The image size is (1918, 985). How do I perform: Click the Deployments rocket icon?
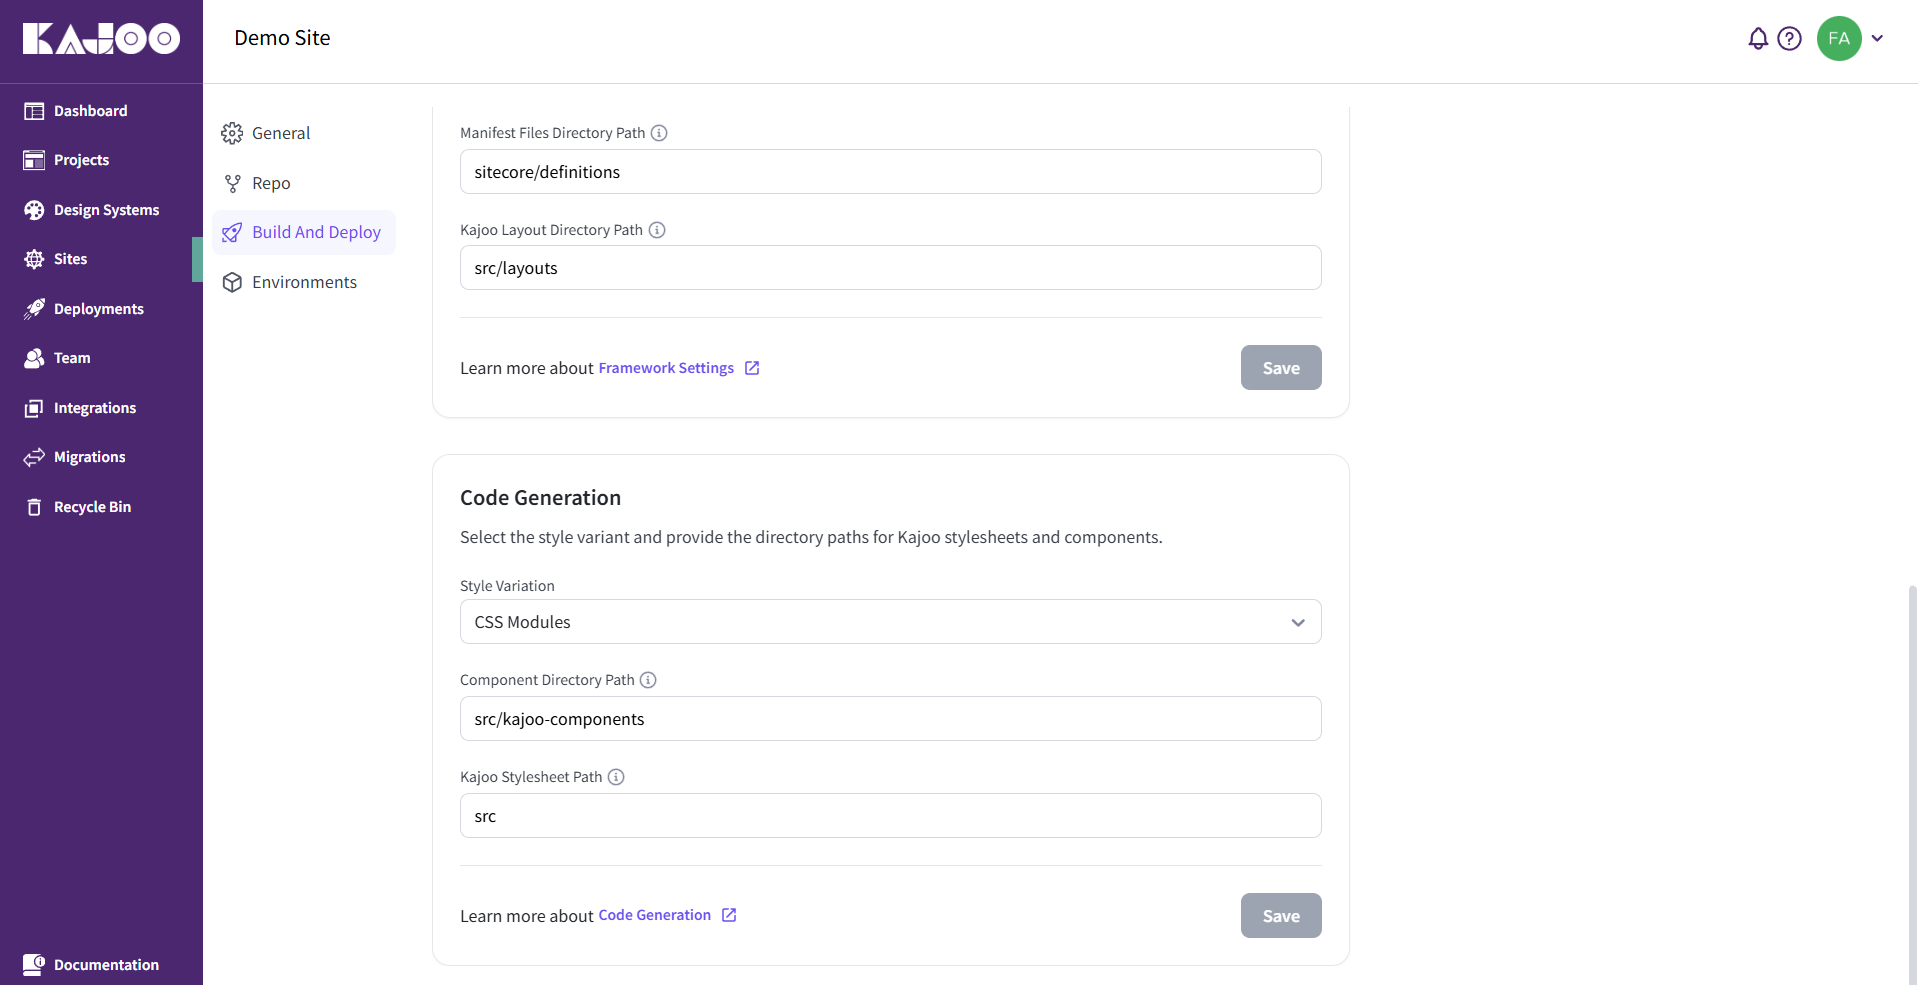pos(34,309)
